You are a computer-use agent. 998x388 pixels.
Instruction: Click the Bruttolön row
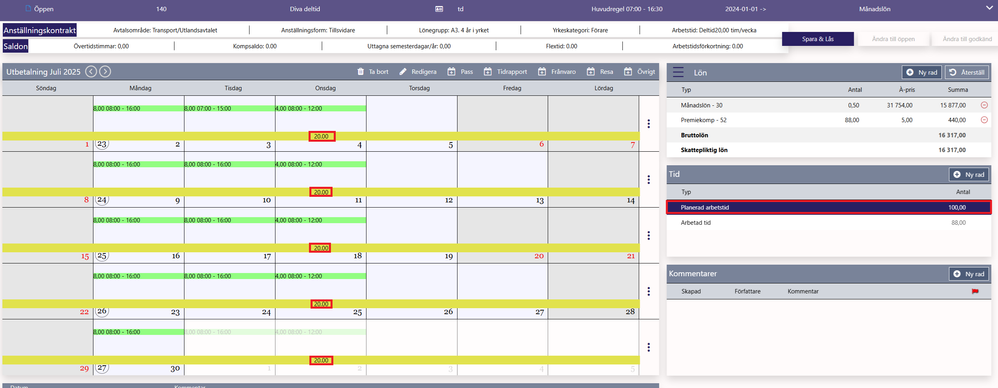(829, 135)
